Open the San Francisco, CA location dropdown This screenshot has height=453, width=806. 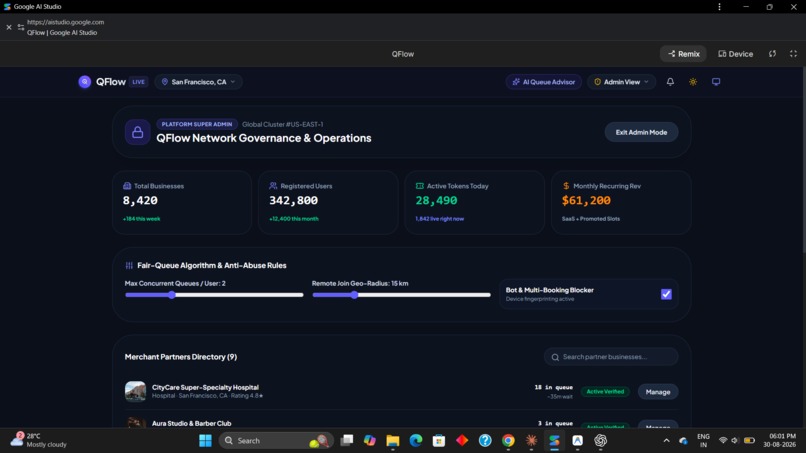point(198,82)
